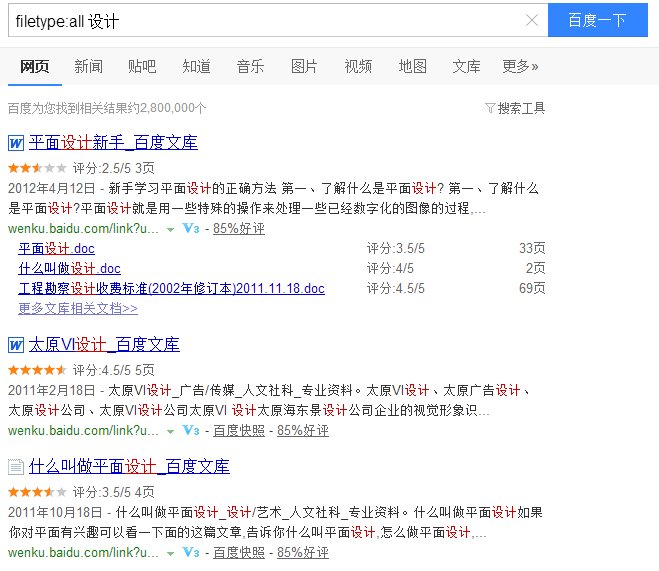Click V3 badge on 太原VI设计 result
This screenshot has height=571, width=659.
[x=191, y=430]
